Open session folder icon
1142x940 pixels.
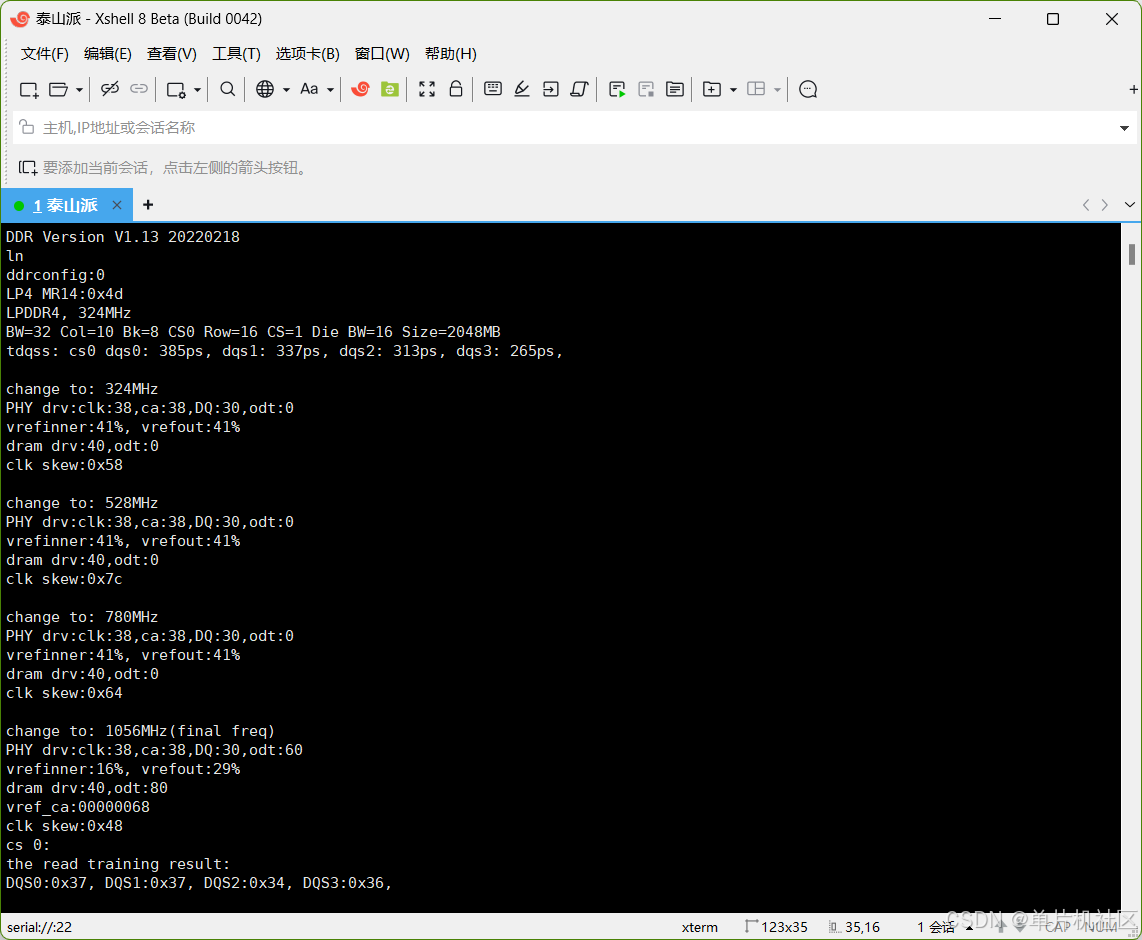tap(58, 90)
